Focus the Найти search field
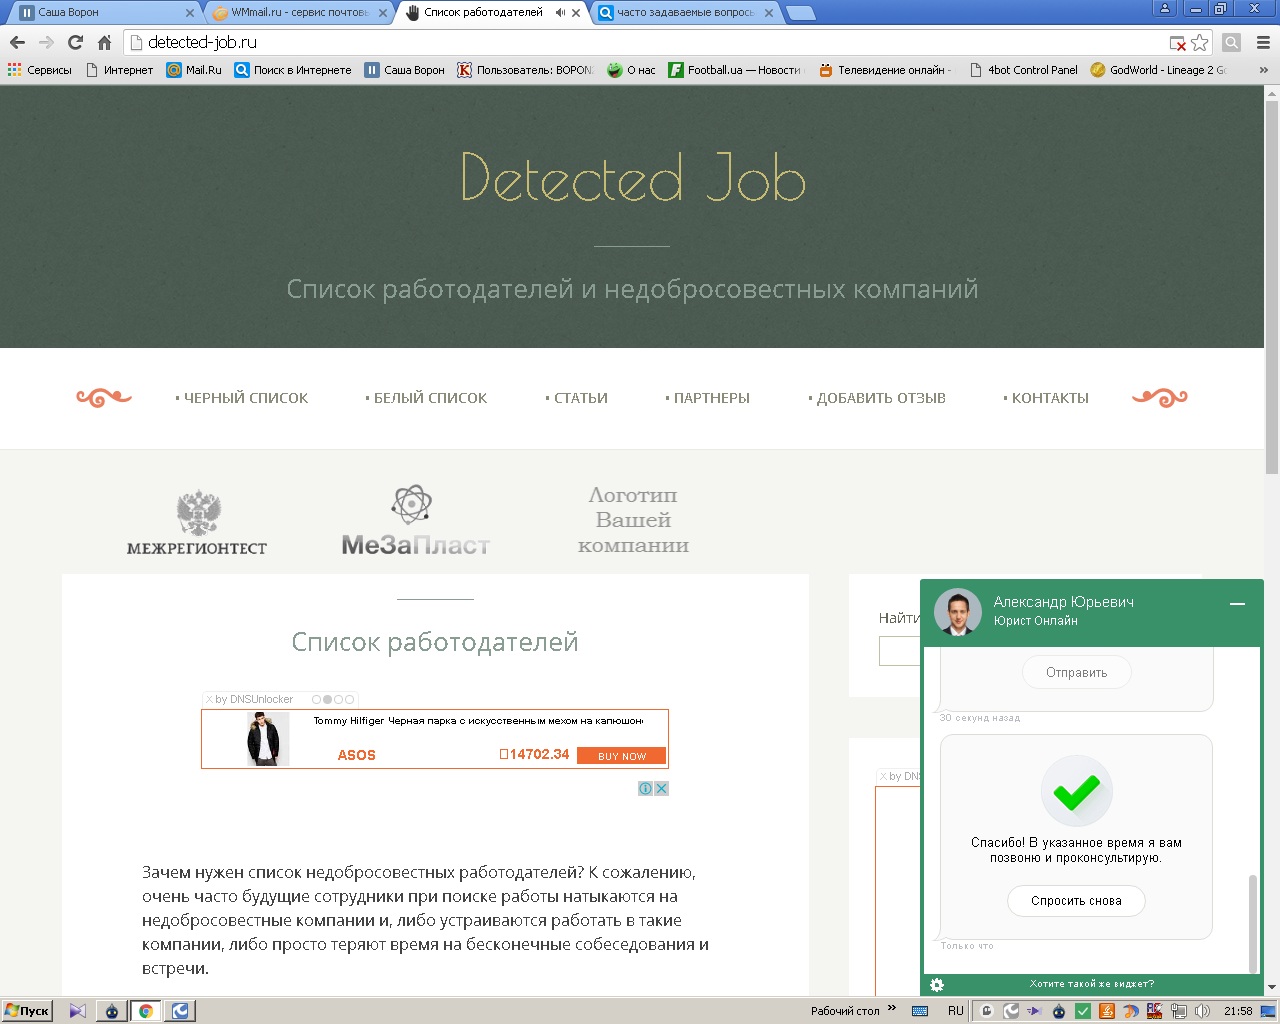Viewport: 1280px width, 1024px height. [x=899, y=651]
